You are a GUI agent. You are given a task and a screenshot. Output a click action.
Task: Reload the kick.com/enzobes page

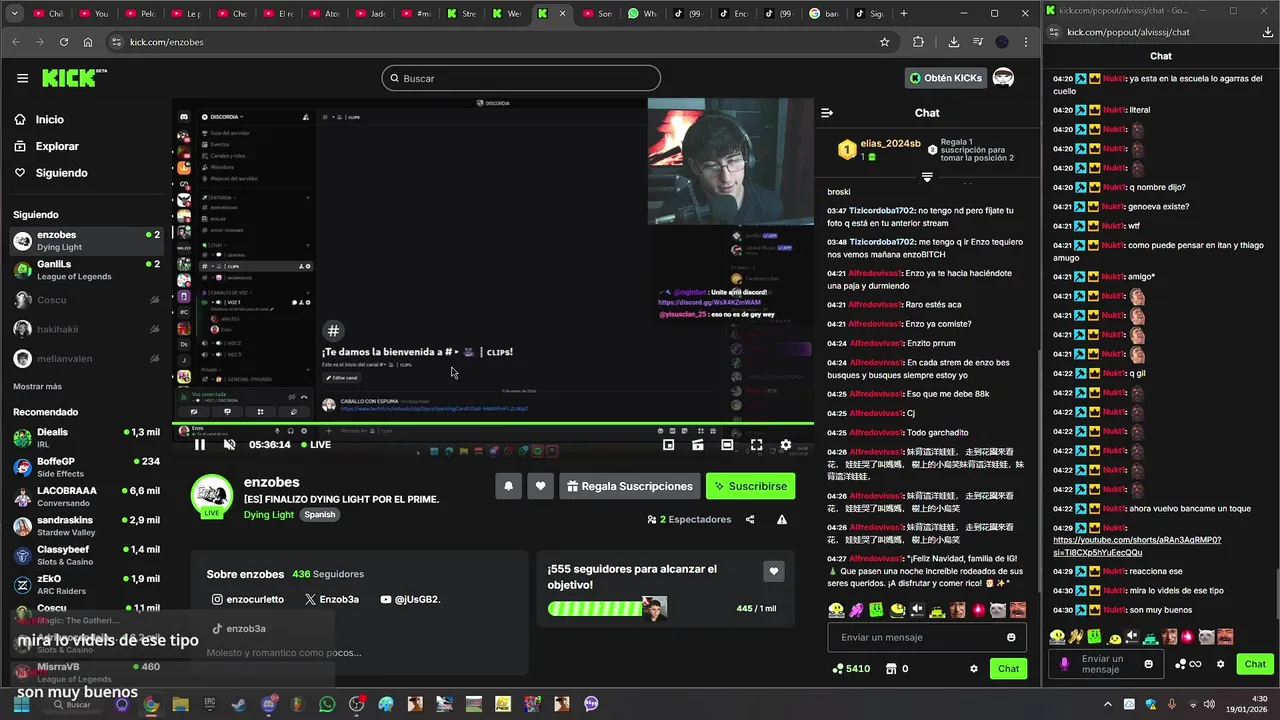[x=64, y=42]
